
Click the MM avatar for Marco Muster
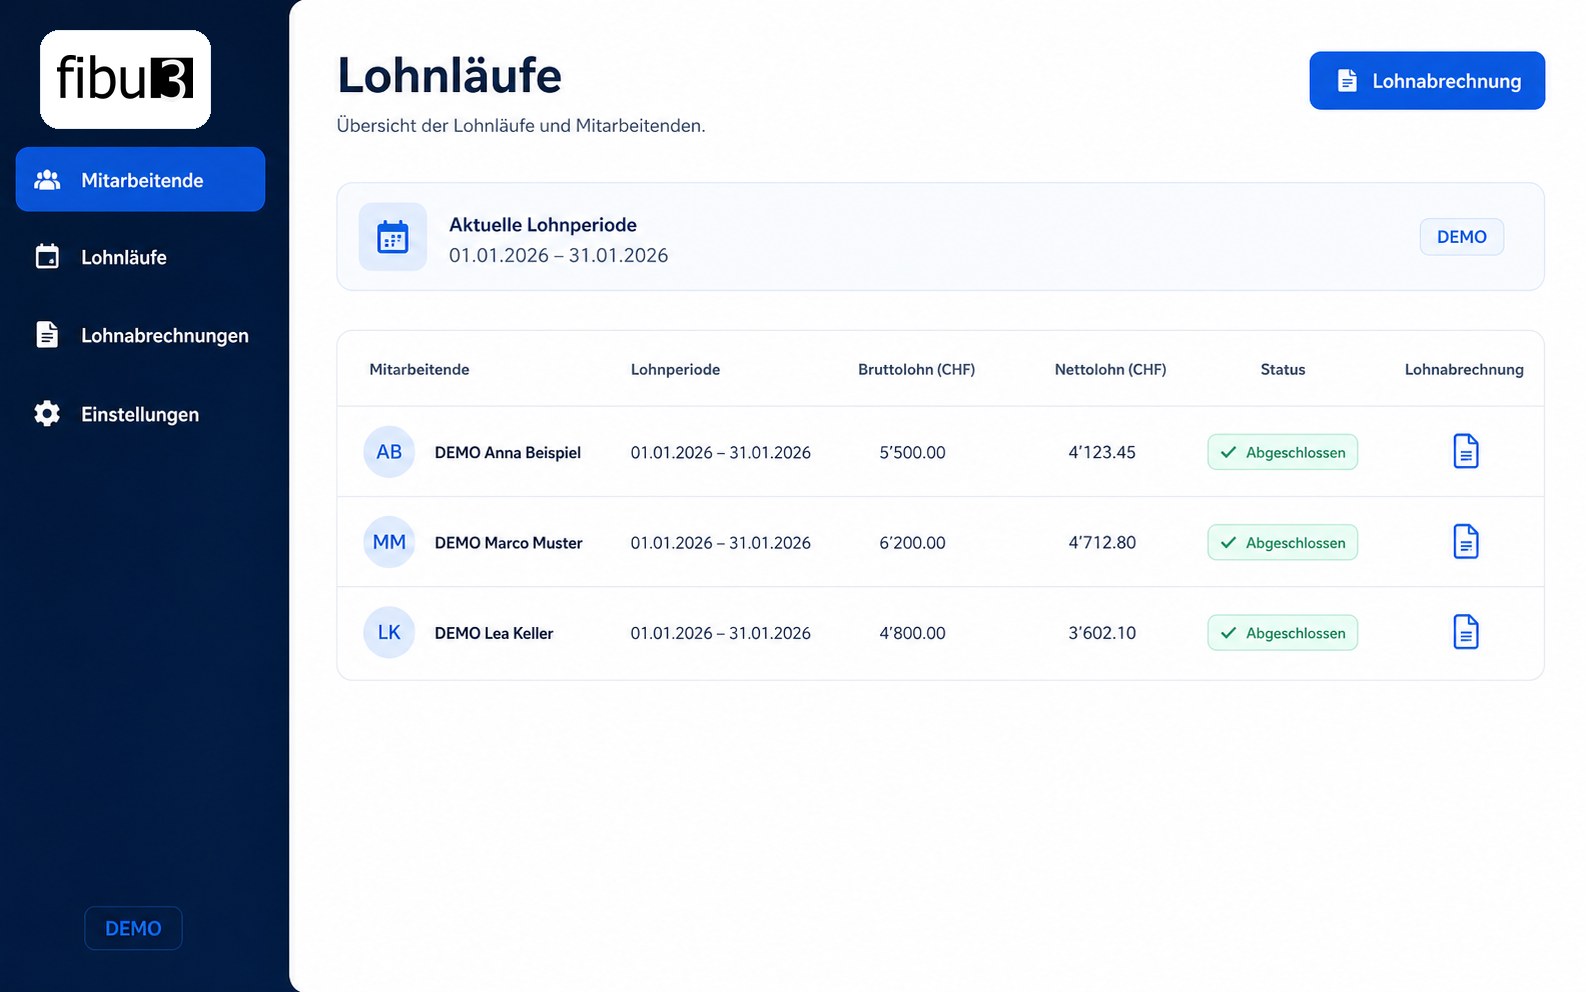(x=389, y=542)
